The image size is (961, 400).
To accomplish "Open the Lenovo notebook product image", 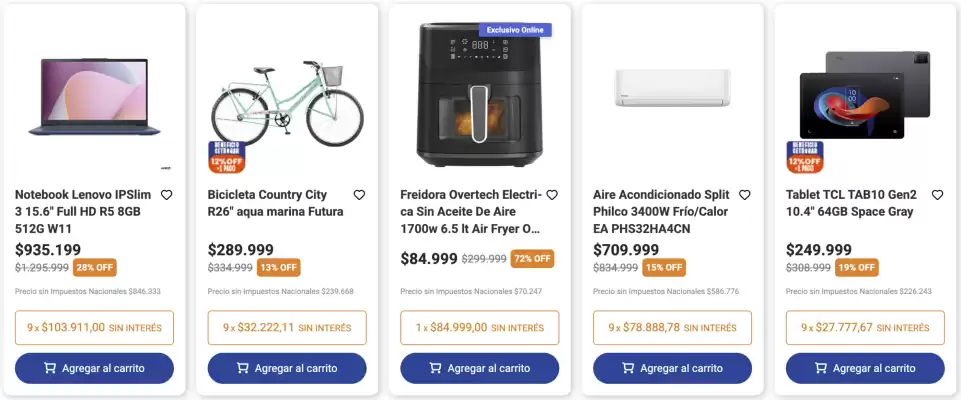I will pyautogui.click(x=95, y=95).
